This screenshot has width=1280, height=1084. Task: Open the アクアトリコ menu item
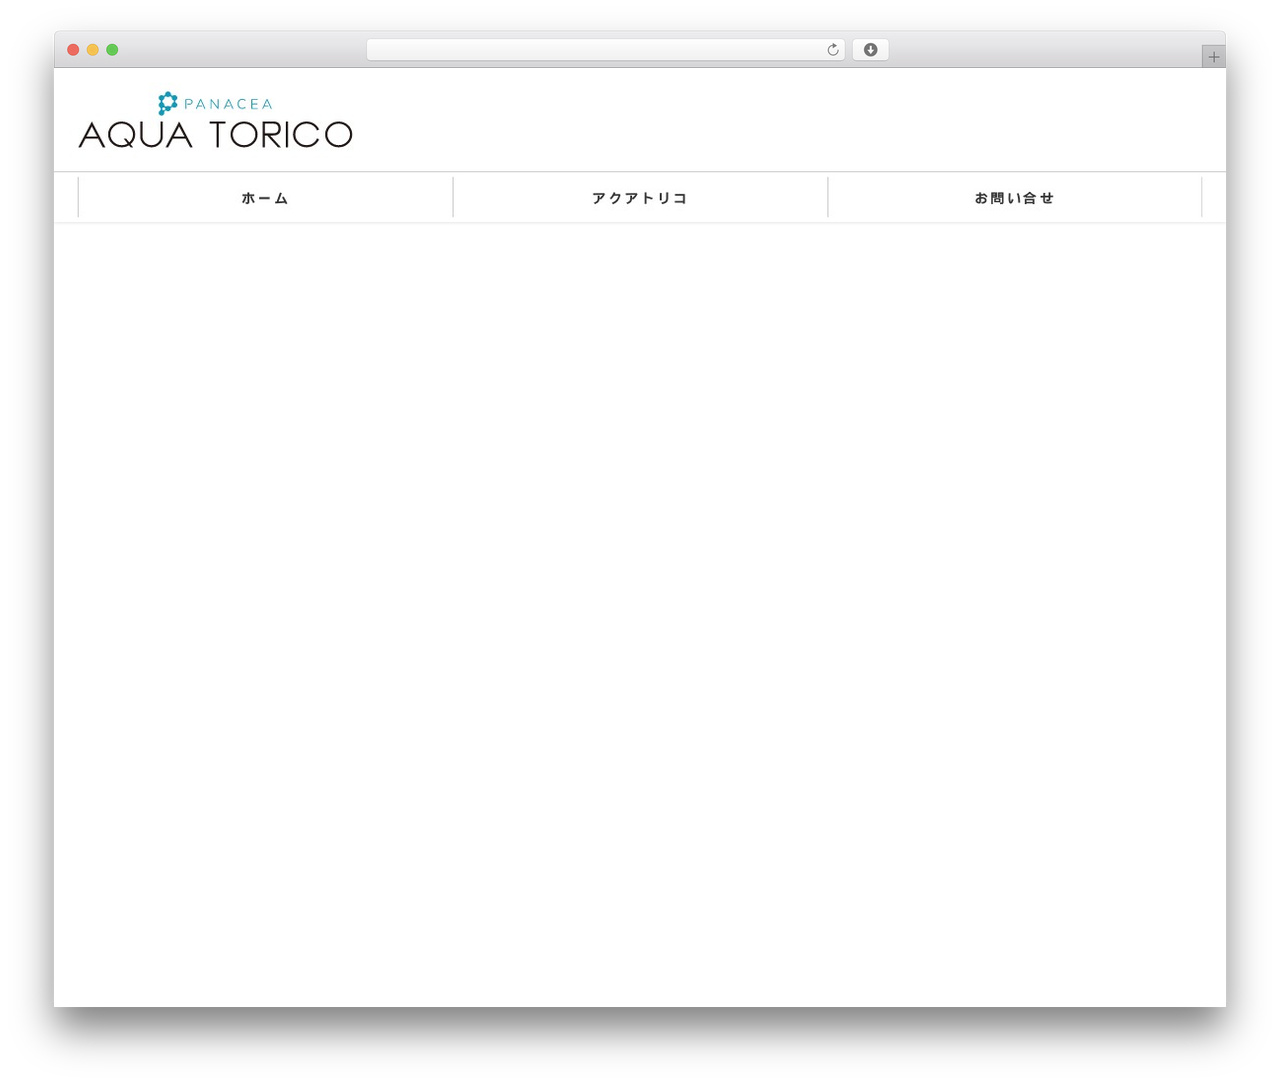click(640, 198)
